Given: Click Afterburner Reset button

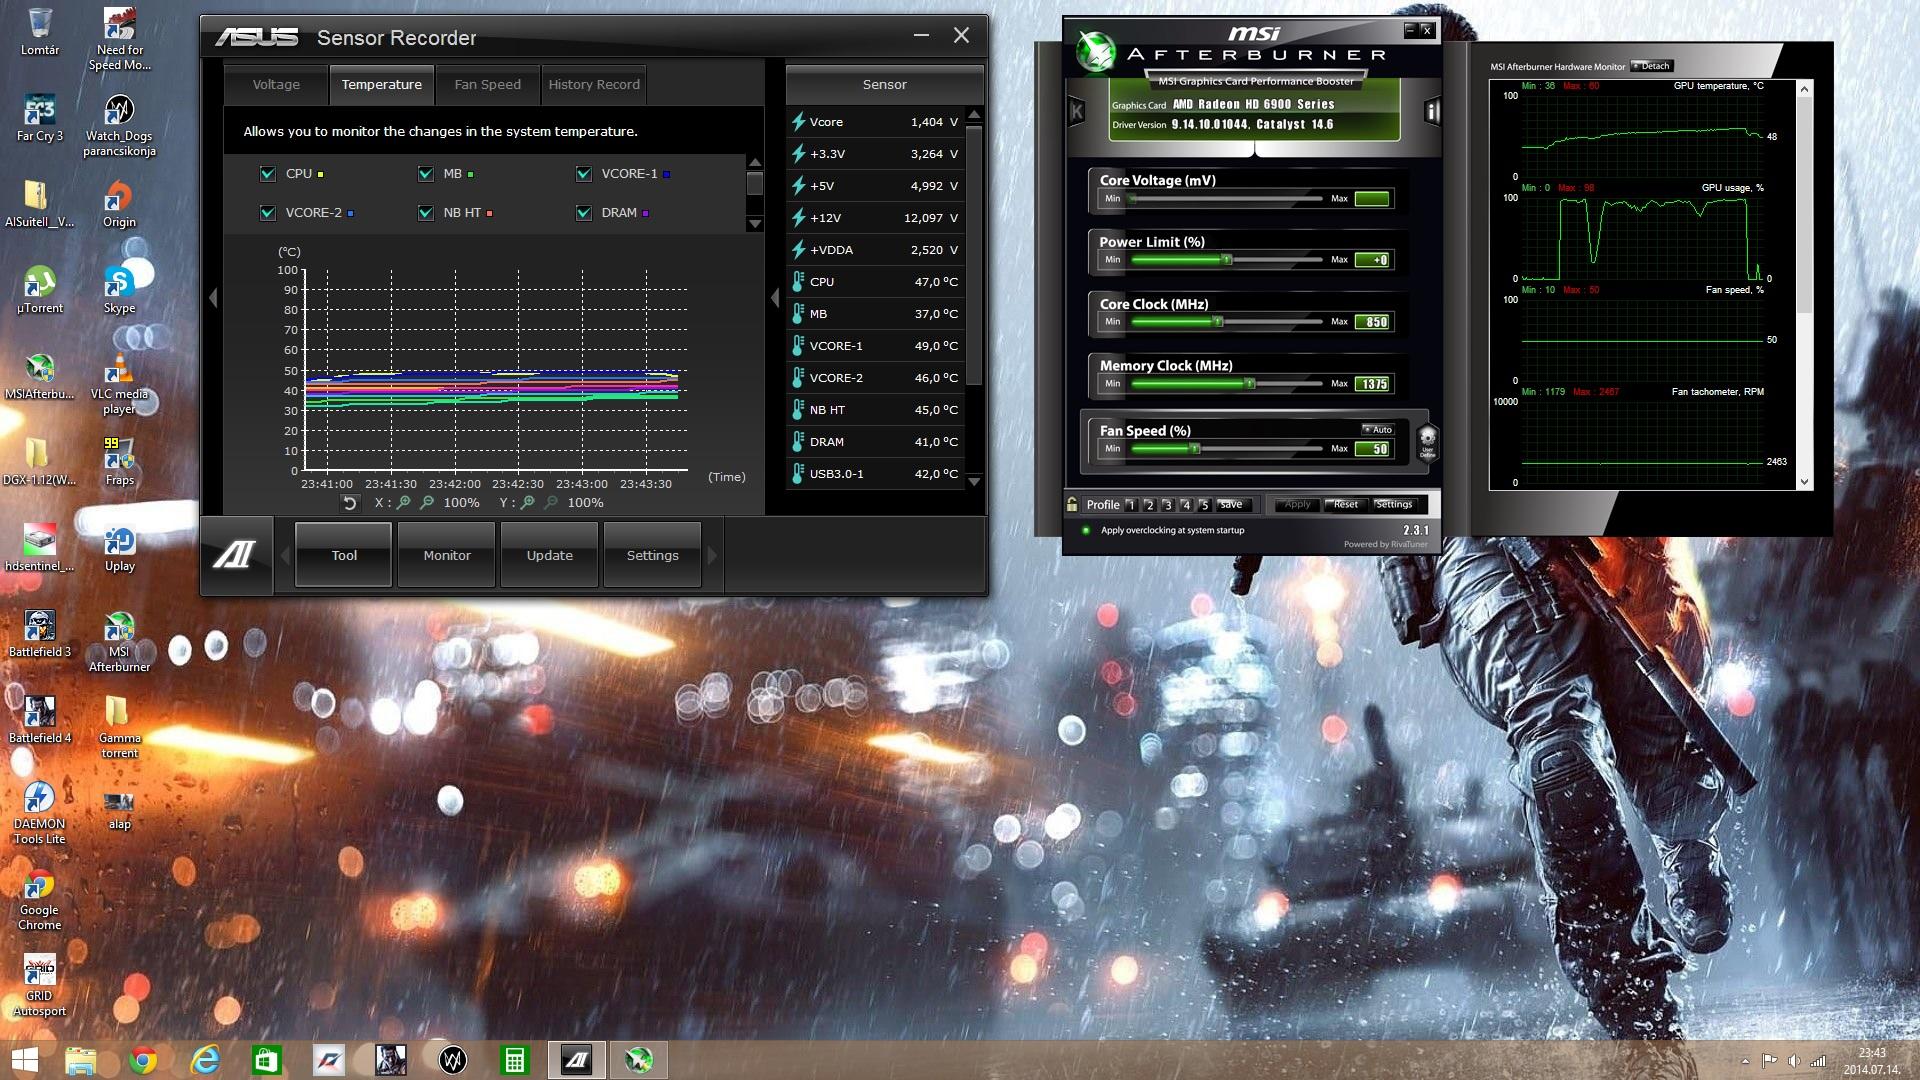Looking at the screenshot, I should coord(1346,505).
